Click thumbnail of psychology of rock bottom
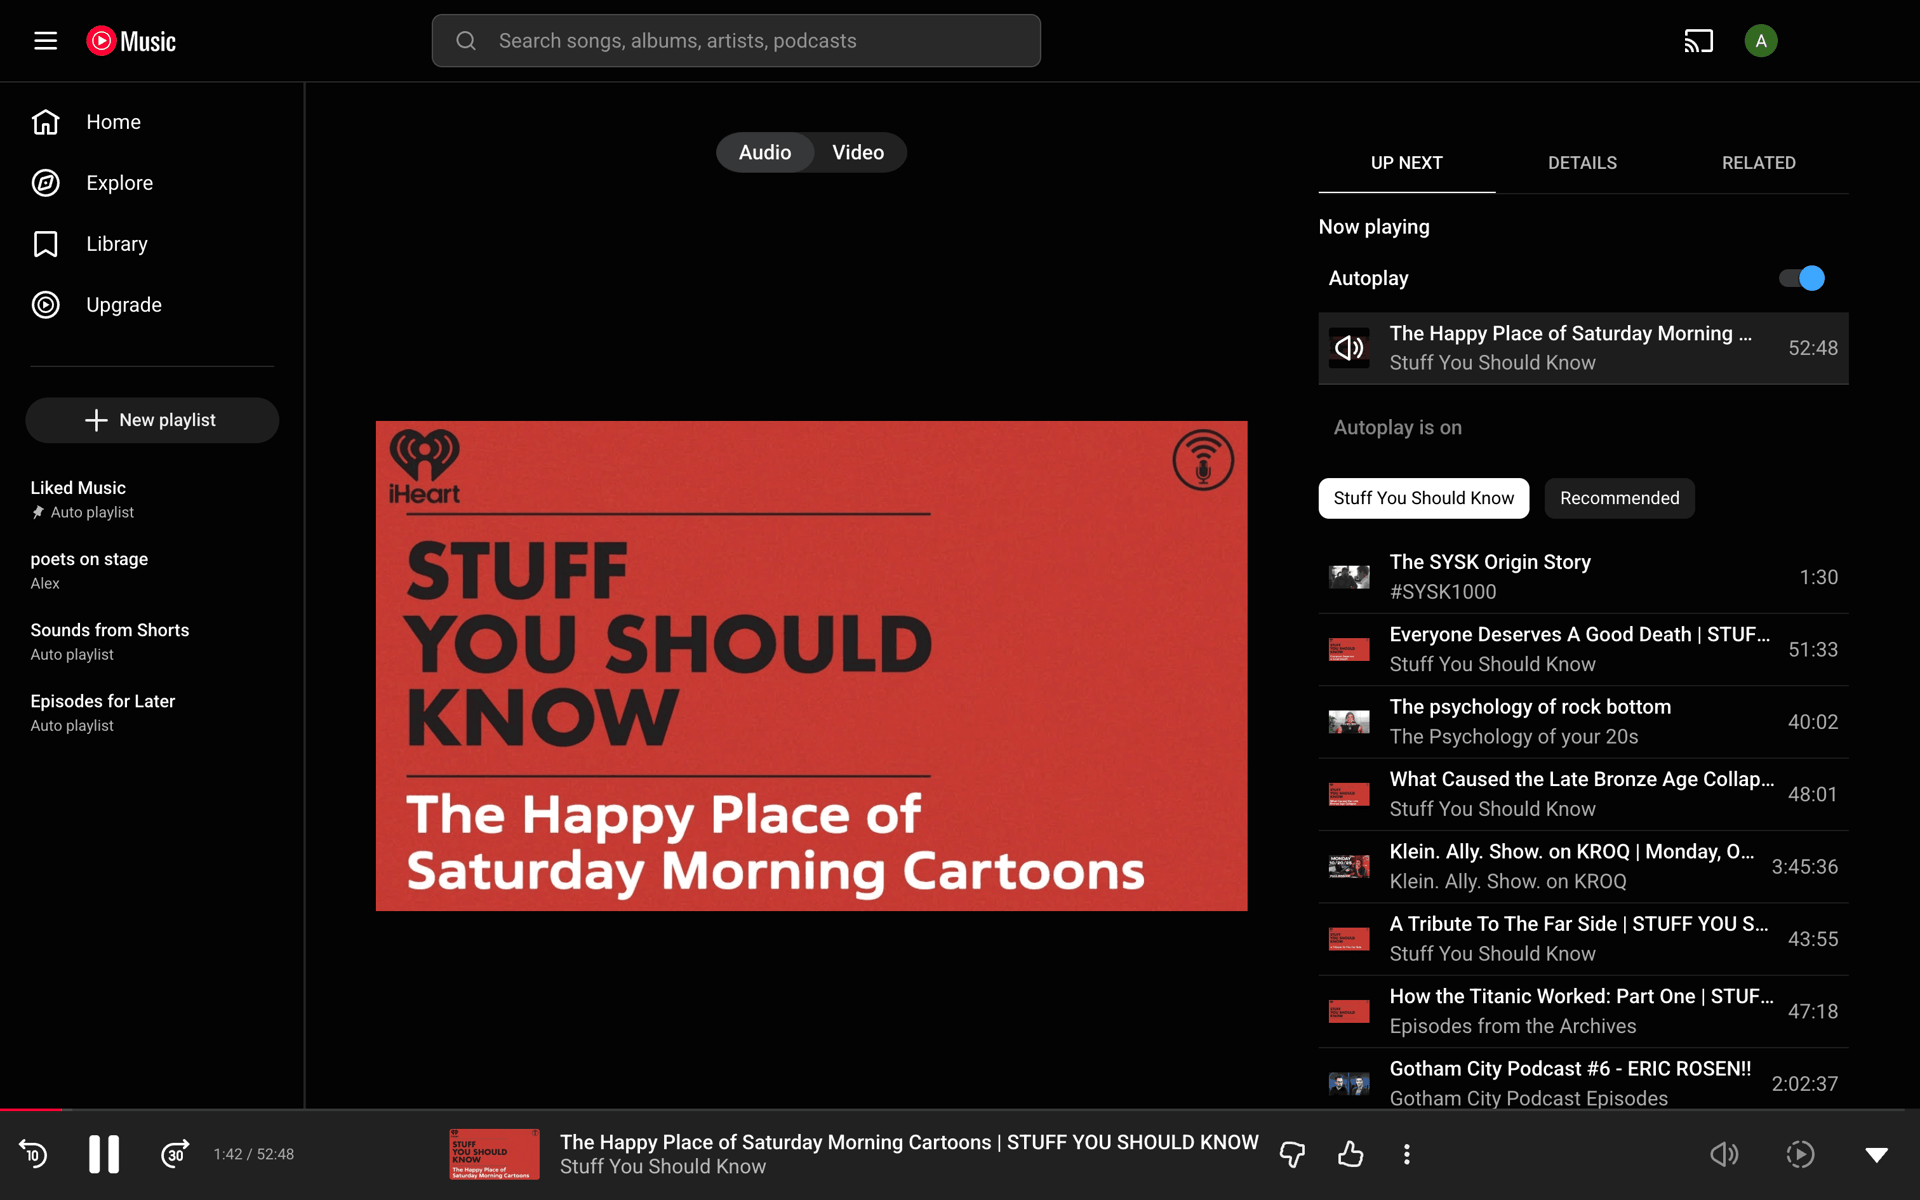Screen dimensions: 1920x1200 point(1349,722)
